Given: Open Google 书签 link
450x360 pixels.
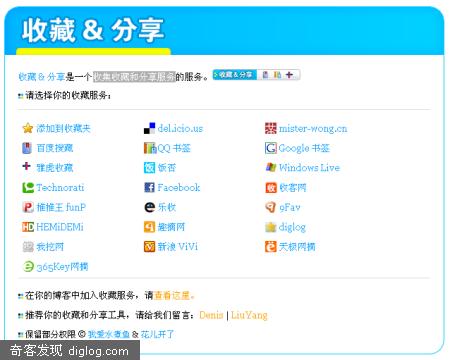Looking at the screenshot, I should pos(304,148).
